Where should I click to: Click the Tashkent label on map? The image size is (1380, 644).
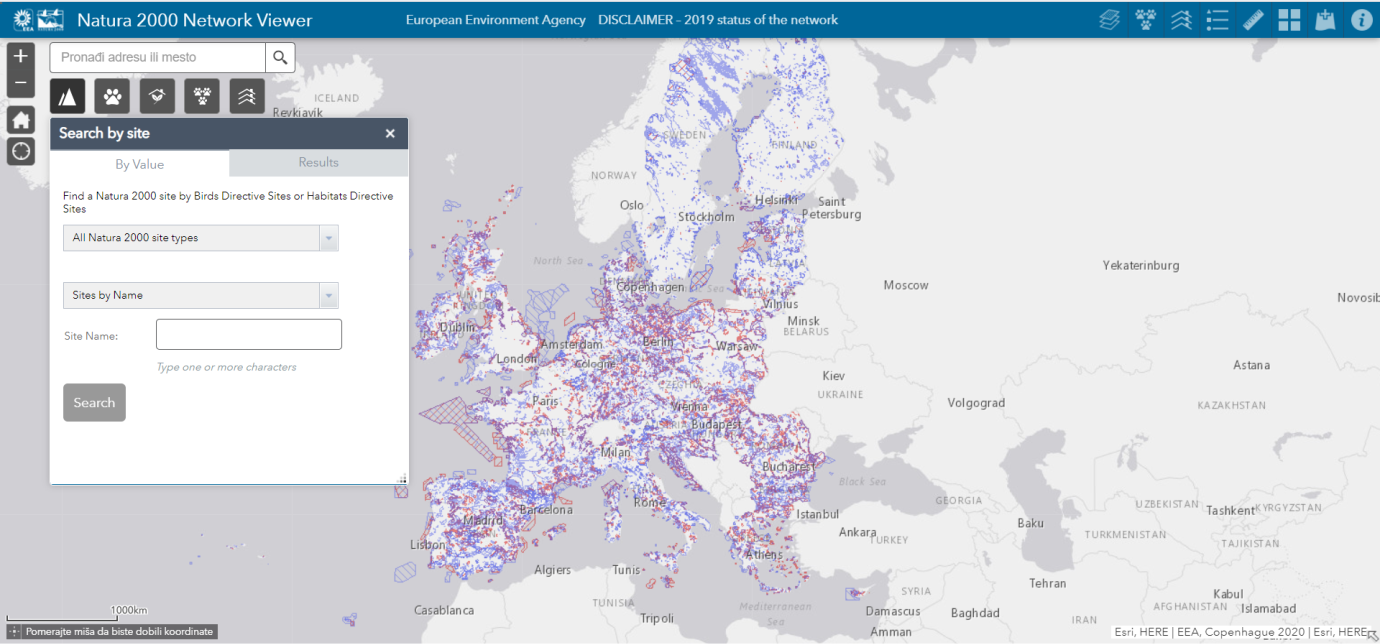(x=1230, y=510)
